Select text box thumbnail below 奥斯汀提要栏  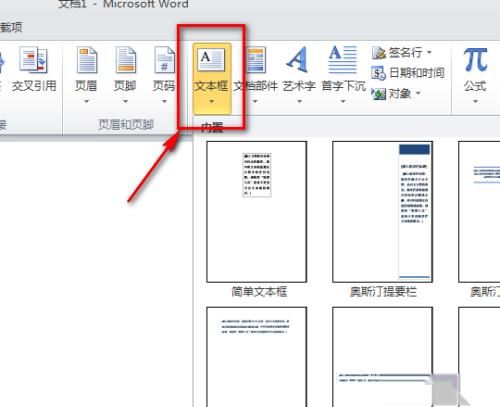point(382,357)
